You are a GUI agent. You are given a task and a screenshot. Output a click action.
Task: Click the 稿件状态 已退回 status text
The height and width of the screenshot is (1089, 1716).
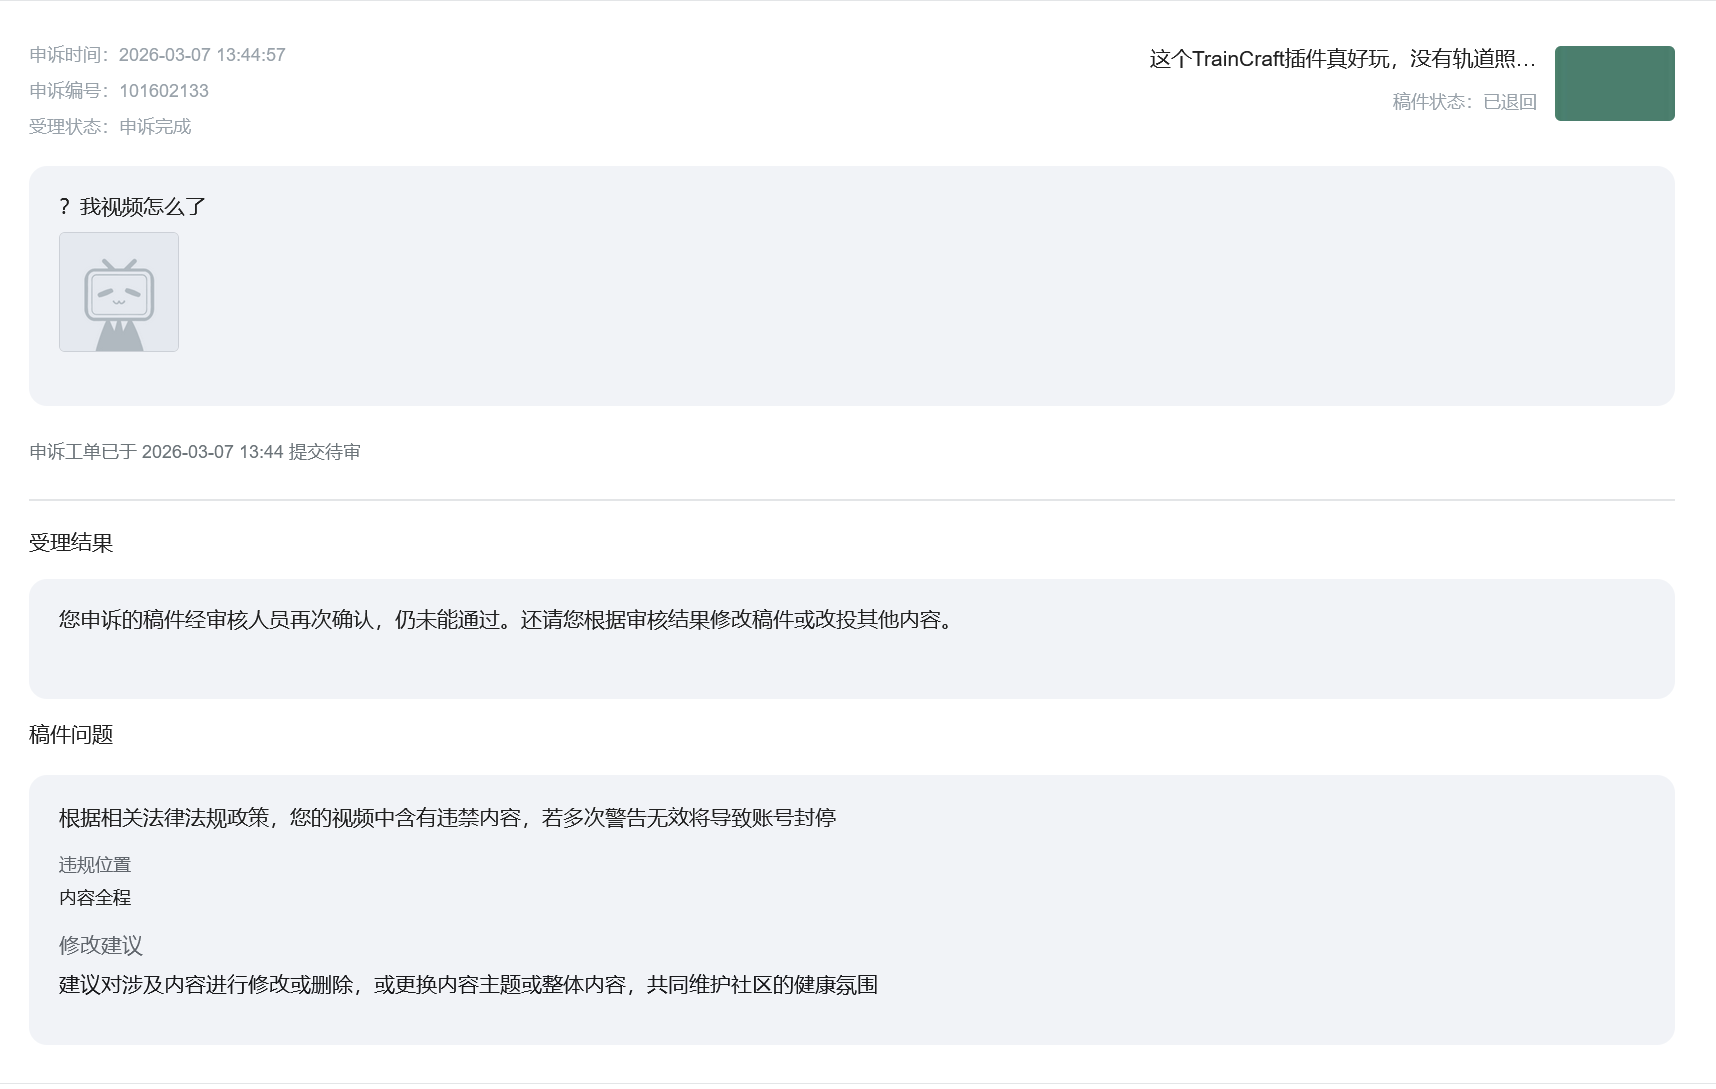click(1464, 102)
